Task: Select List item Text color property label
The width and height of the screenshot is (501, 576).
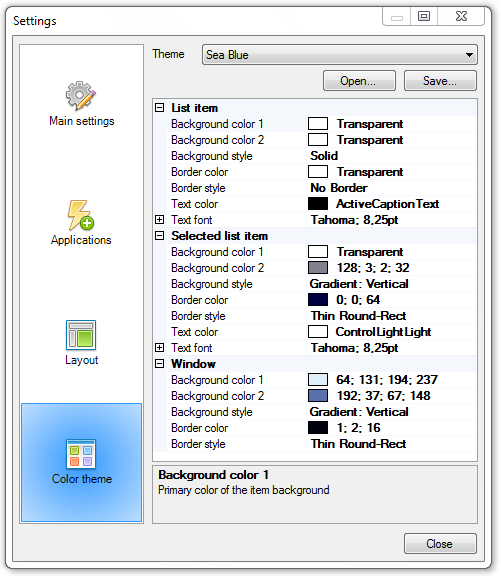Action: click(x=195, y=204)
